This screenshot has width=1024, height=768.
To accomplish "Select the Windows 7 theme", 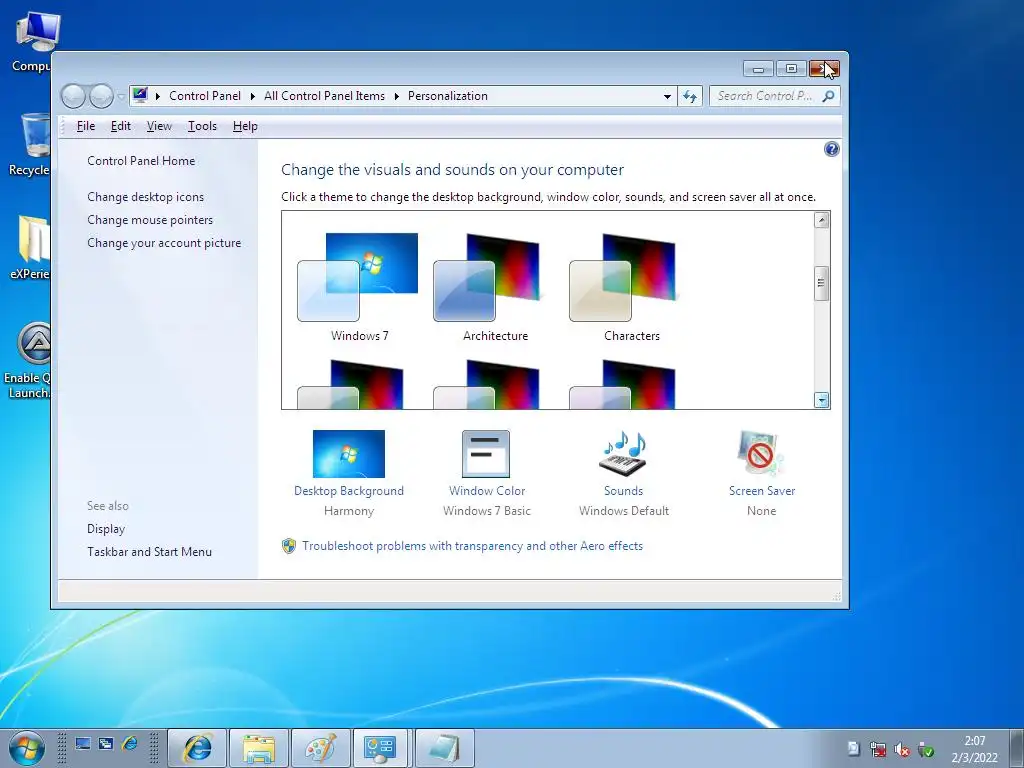I will [359, 287].
